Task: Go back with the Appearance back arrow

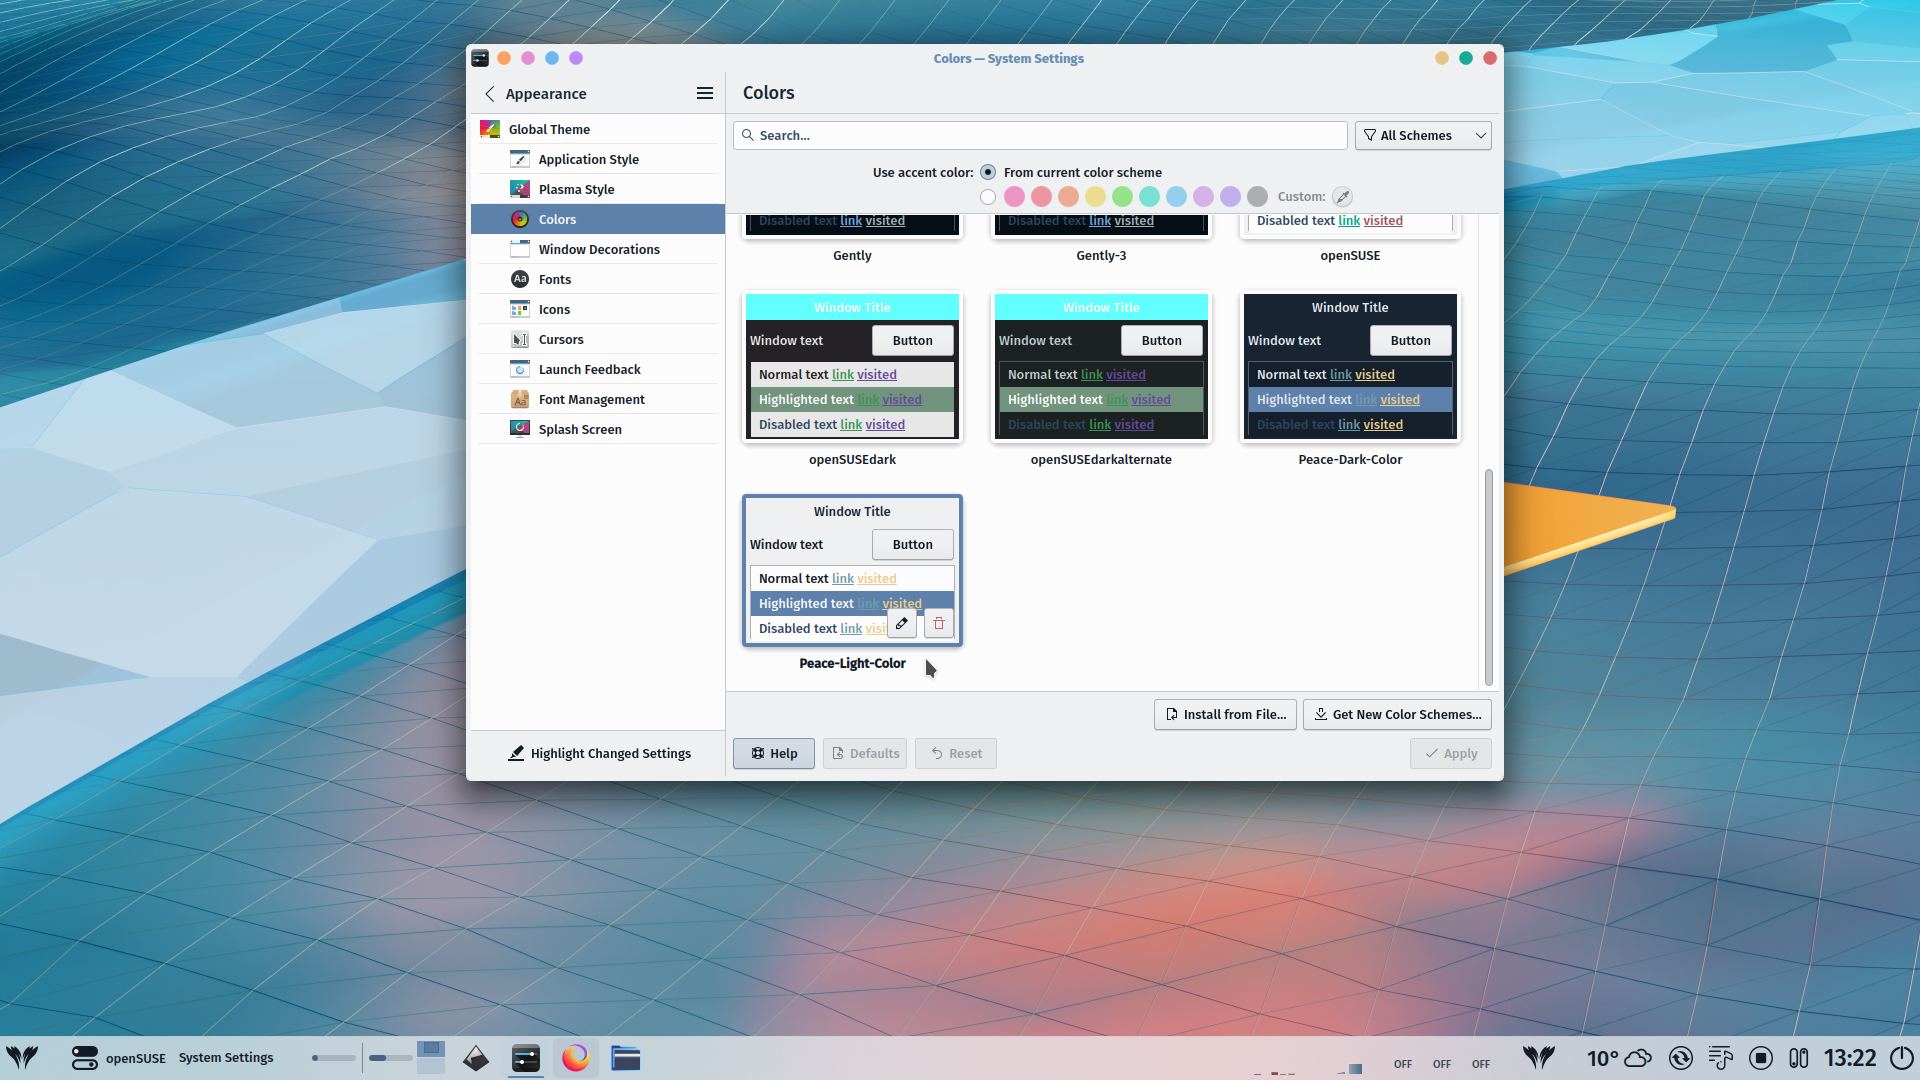Action: click(x=489, y=93)
